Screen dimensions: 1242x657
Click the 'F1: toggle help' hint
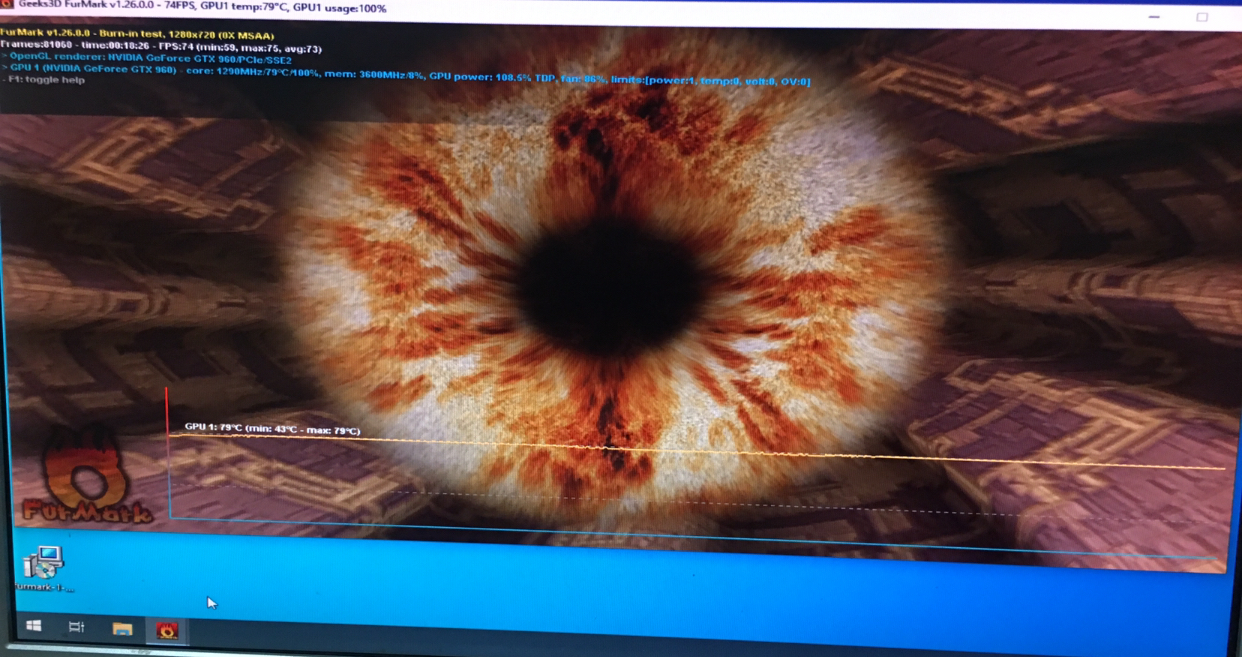[45, 80]
